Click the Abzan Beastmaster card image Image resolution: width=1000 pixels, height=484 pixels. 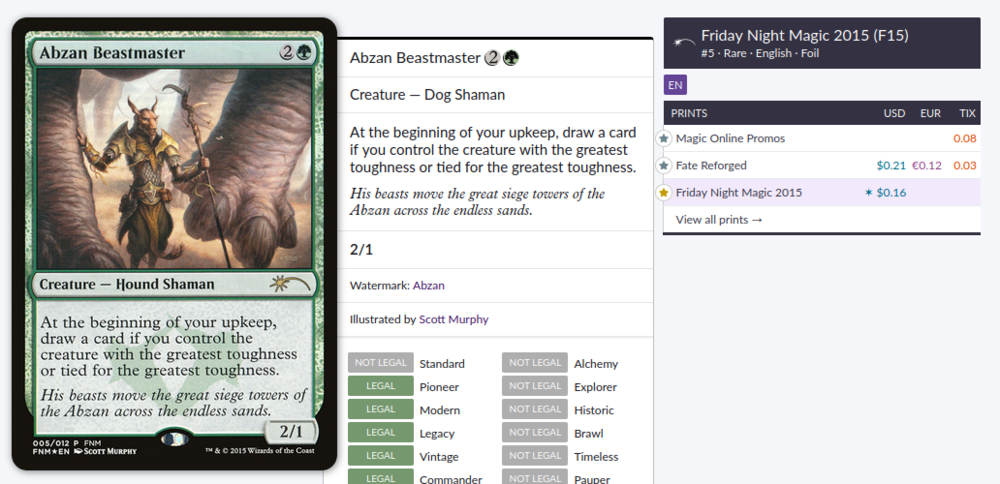pos(174,244)
